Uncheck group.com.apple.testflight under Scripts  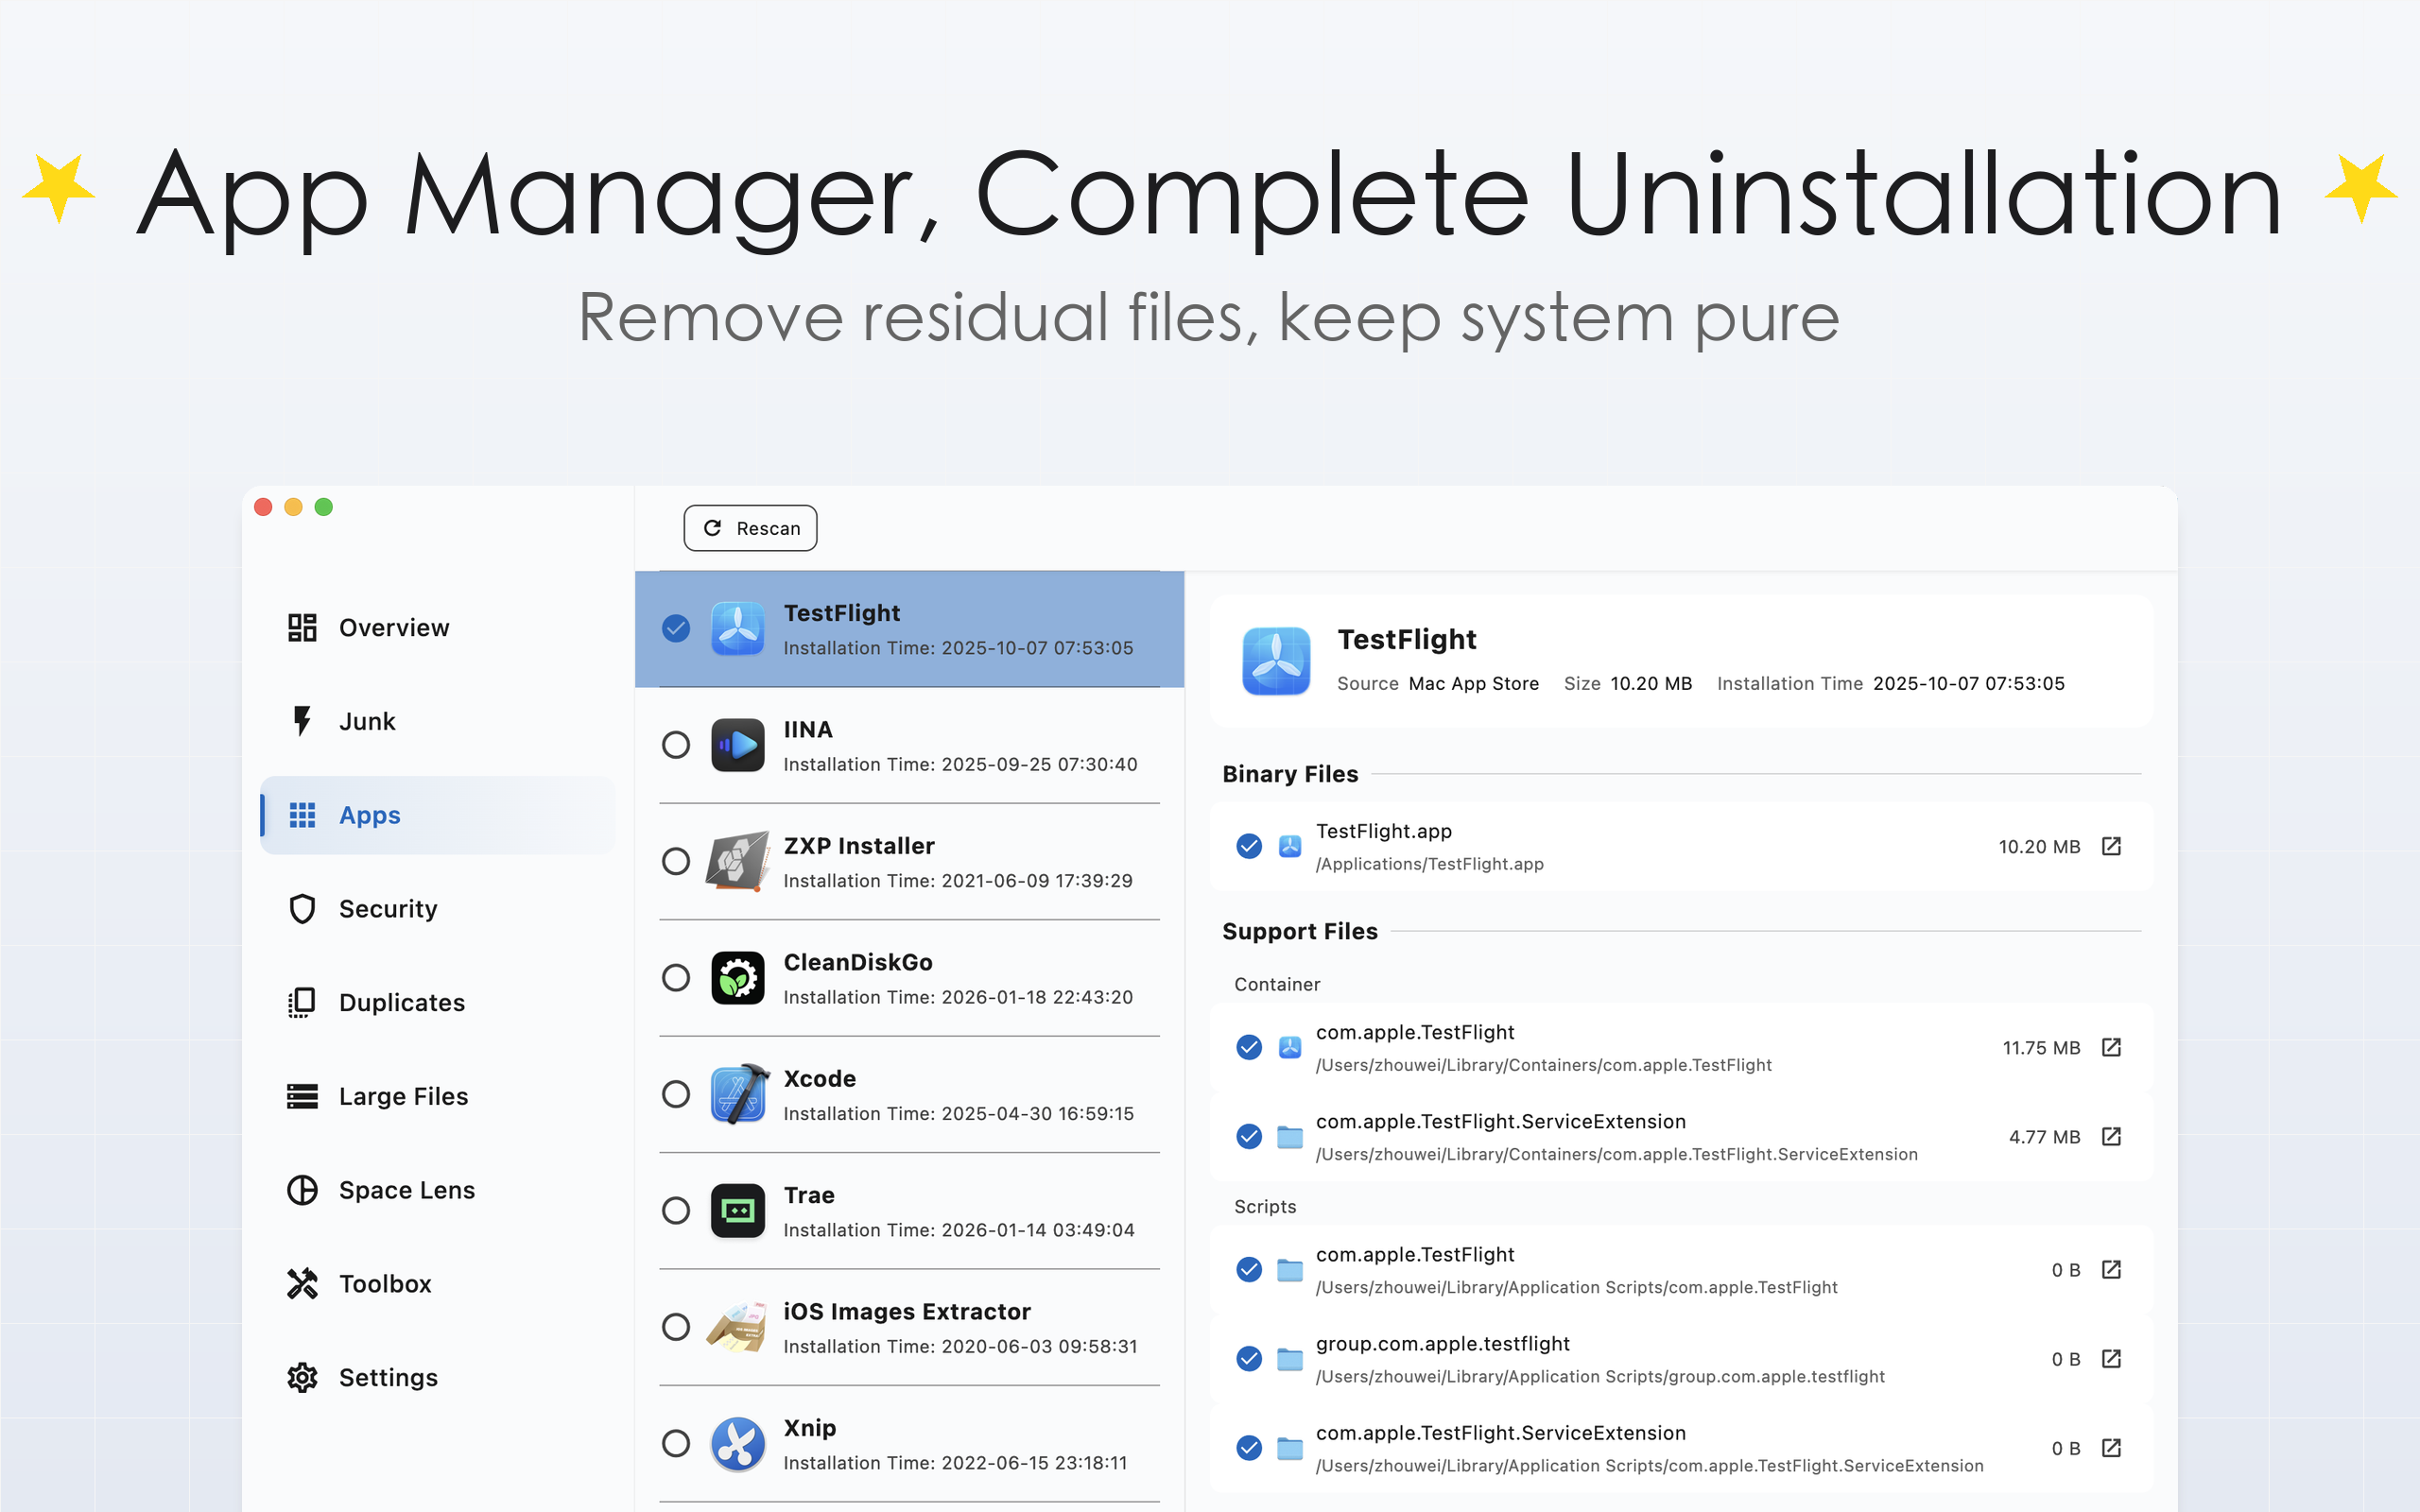tap(1248, 1359)
